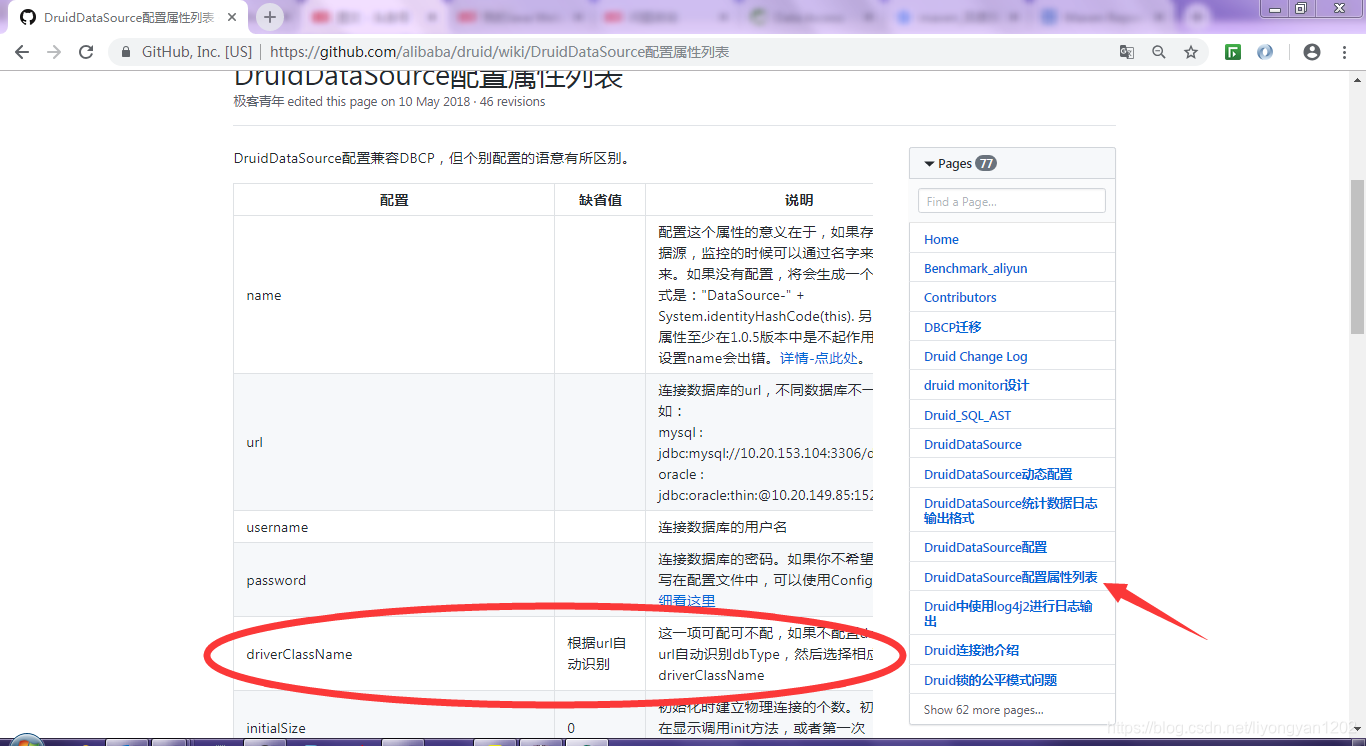Select the username table cell
The image size is (1366, 746).
click(394, 527)
